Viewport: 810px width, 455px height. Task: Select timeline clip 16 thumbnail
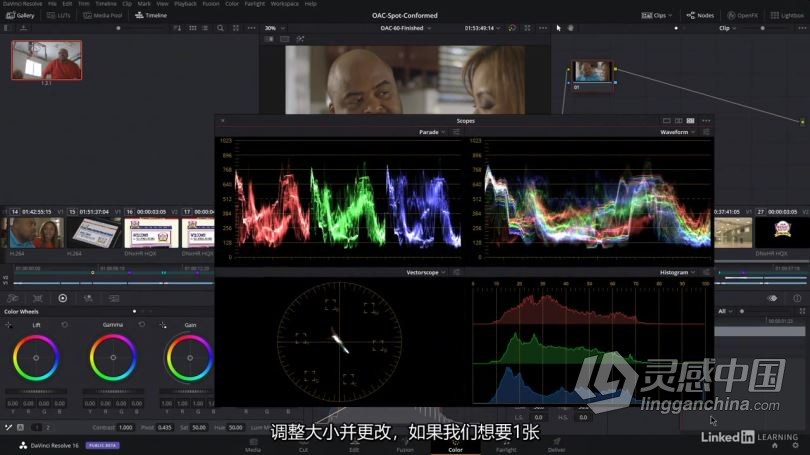tap(151, 233)
